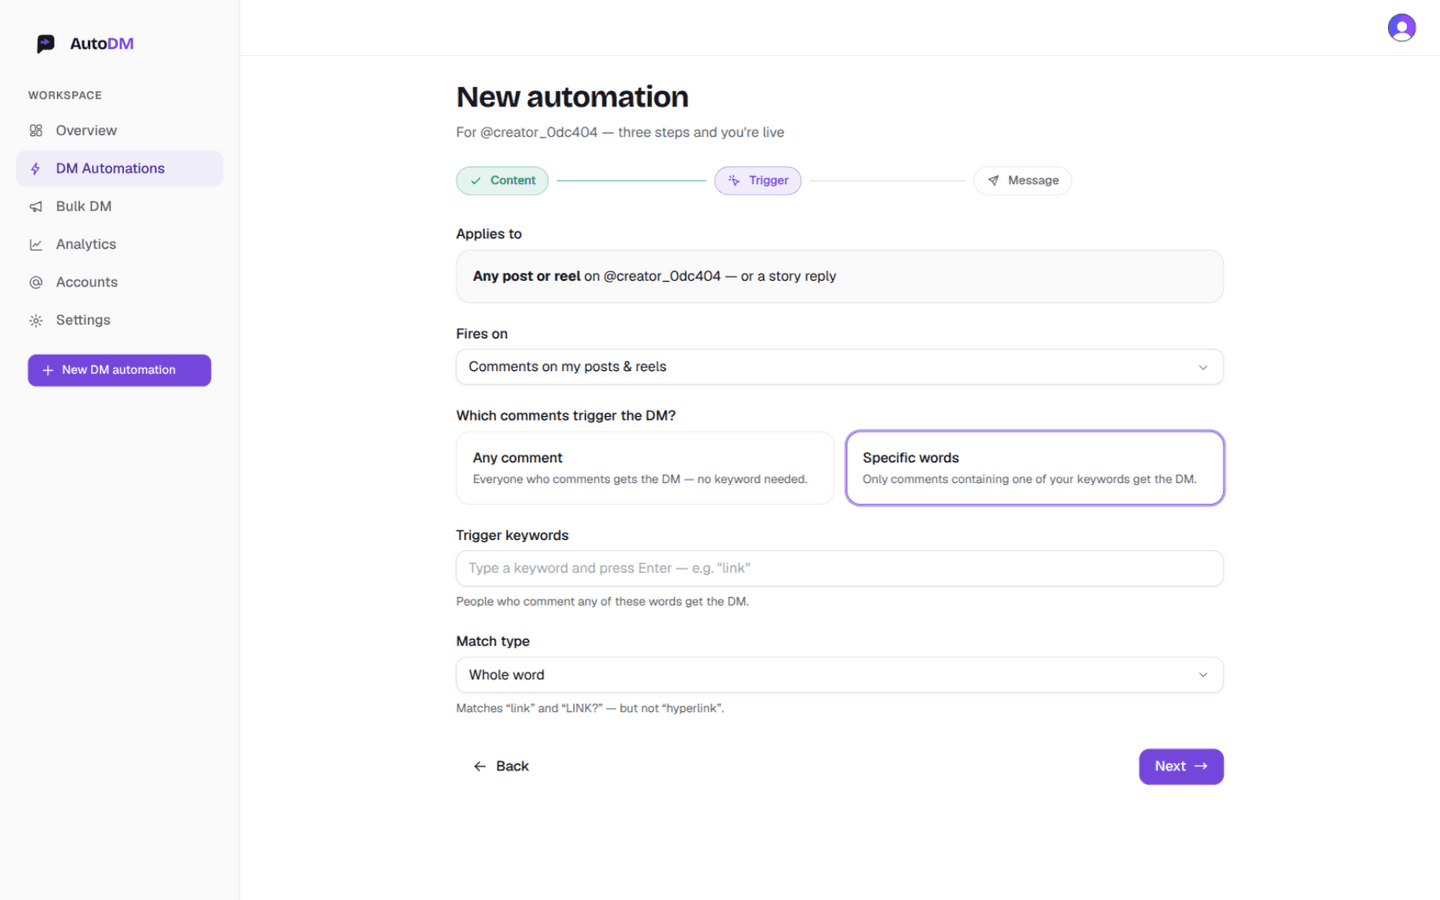
Task: Go to the Content step
Action: [x=502, y=181]
